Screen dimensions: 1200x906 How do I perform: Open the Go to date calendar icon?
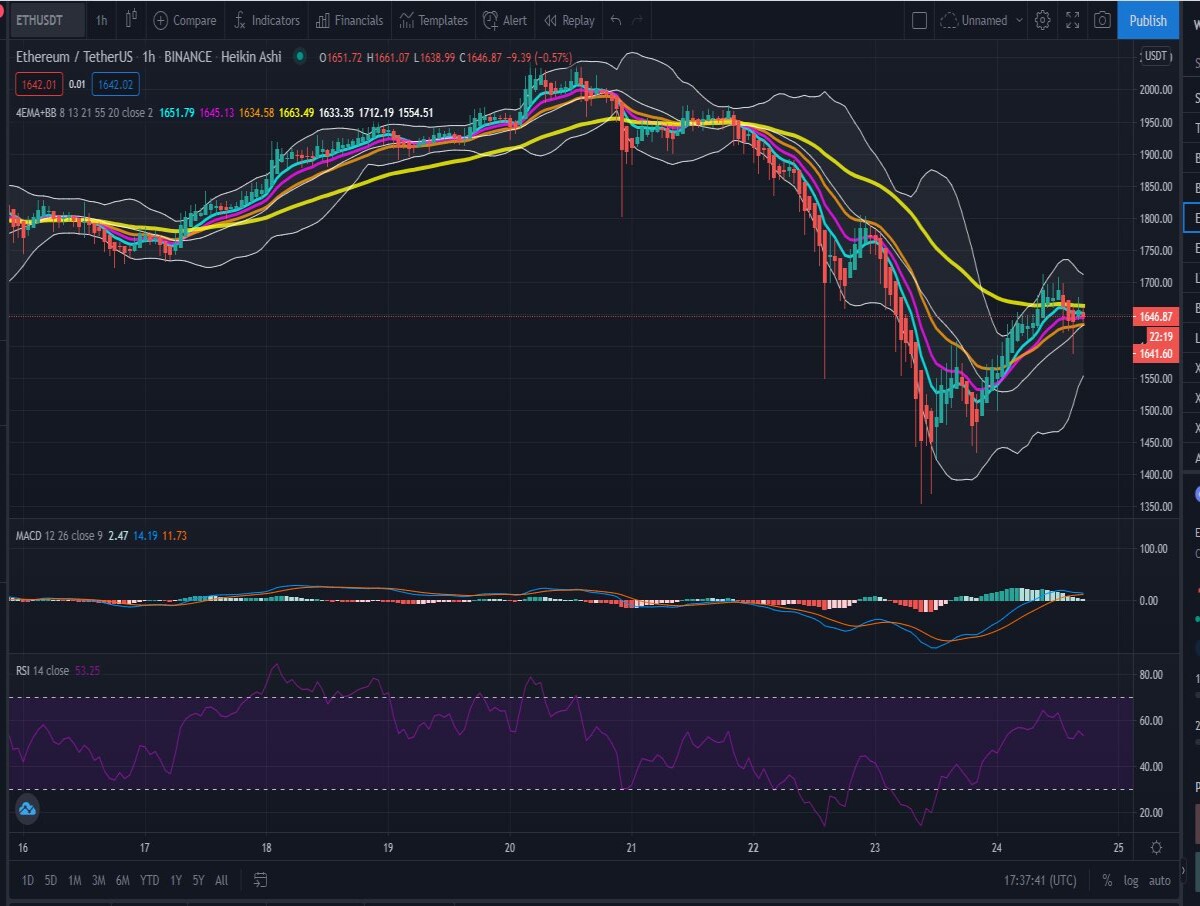pos(261,880)
